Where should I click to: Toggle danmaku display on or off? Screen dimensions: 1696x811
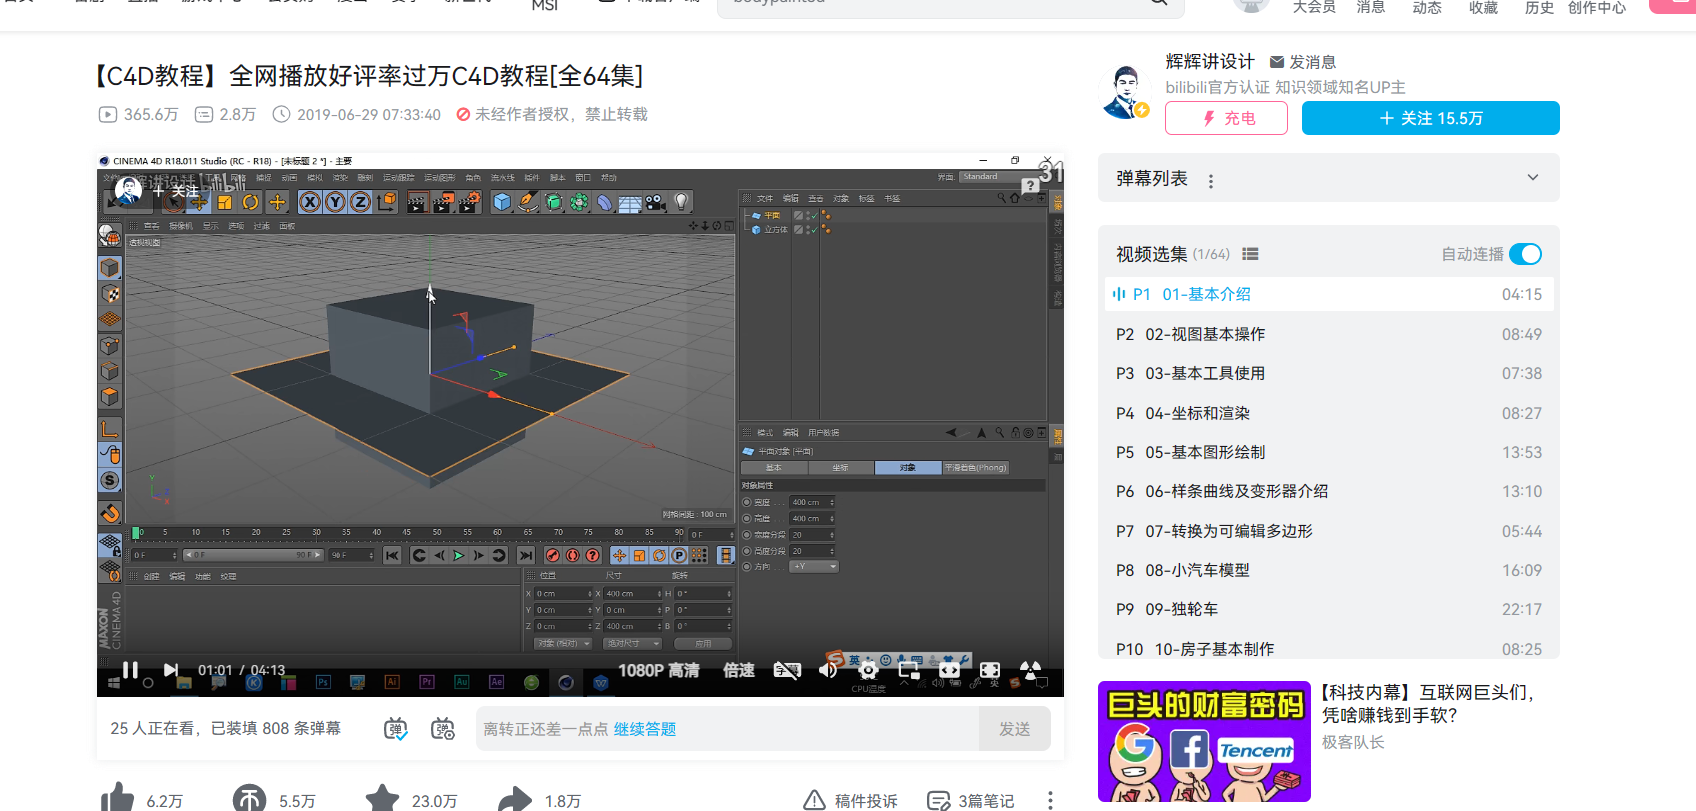pos(396,729)
